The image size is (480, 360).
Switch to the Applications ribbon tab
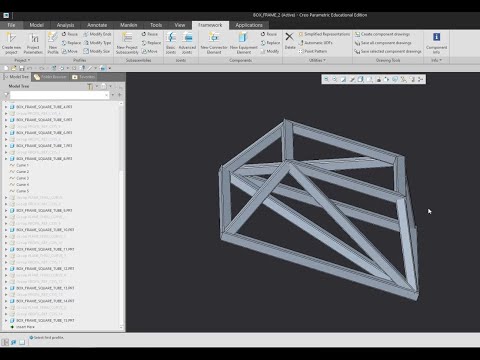point(249,25)
